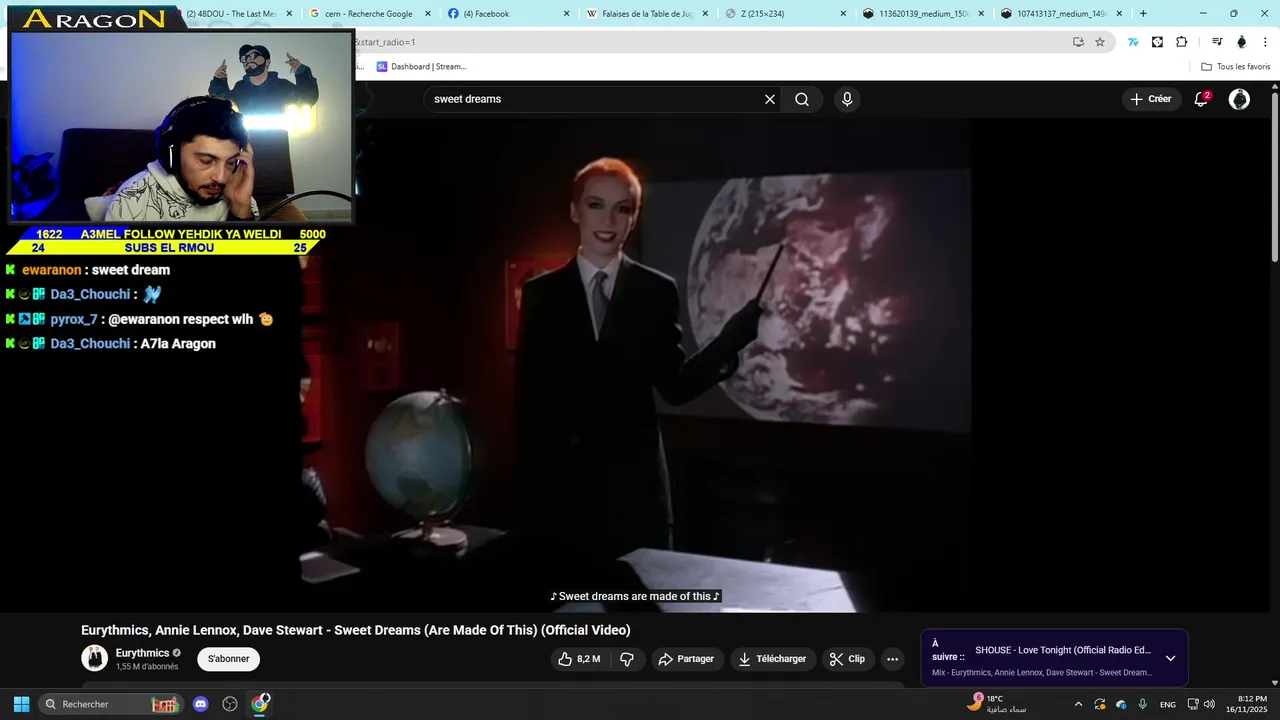Click the taskbar Rechercher search box
Image resolution: width=1280 pixels, height=720 pixels.
click(110, 704)
